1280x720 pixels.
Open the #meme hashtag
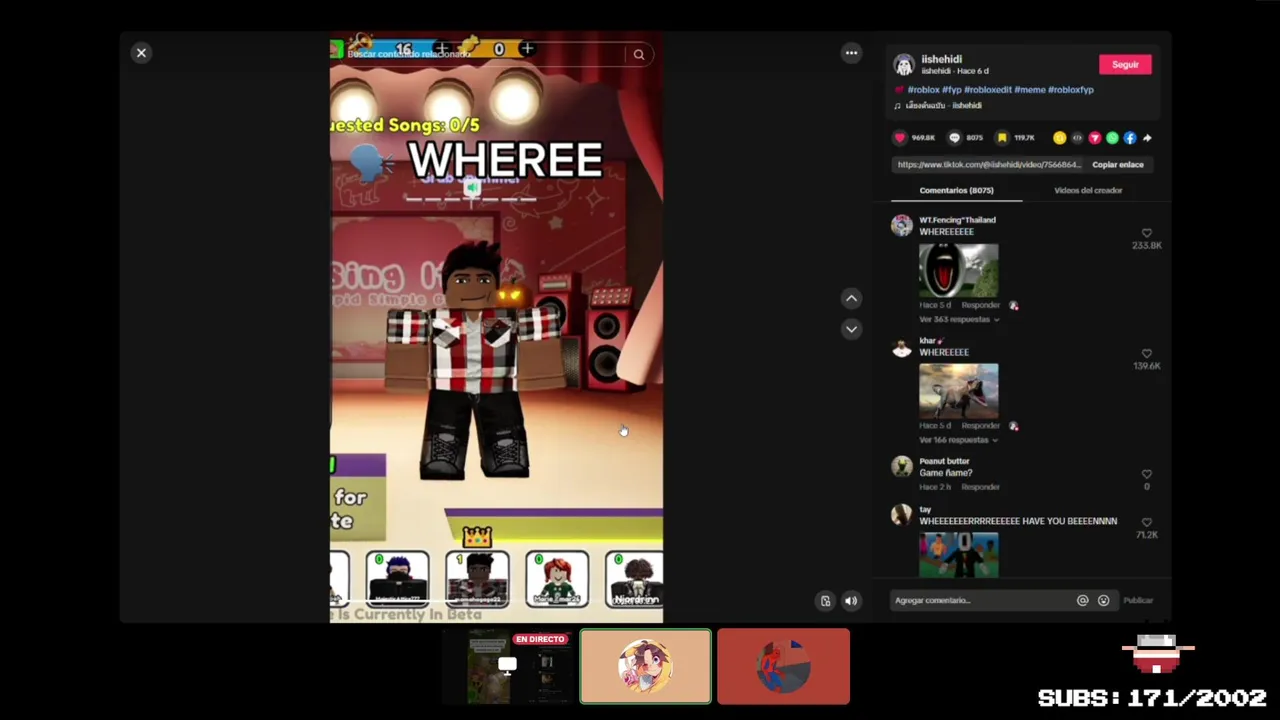(x=1029, y=90)
